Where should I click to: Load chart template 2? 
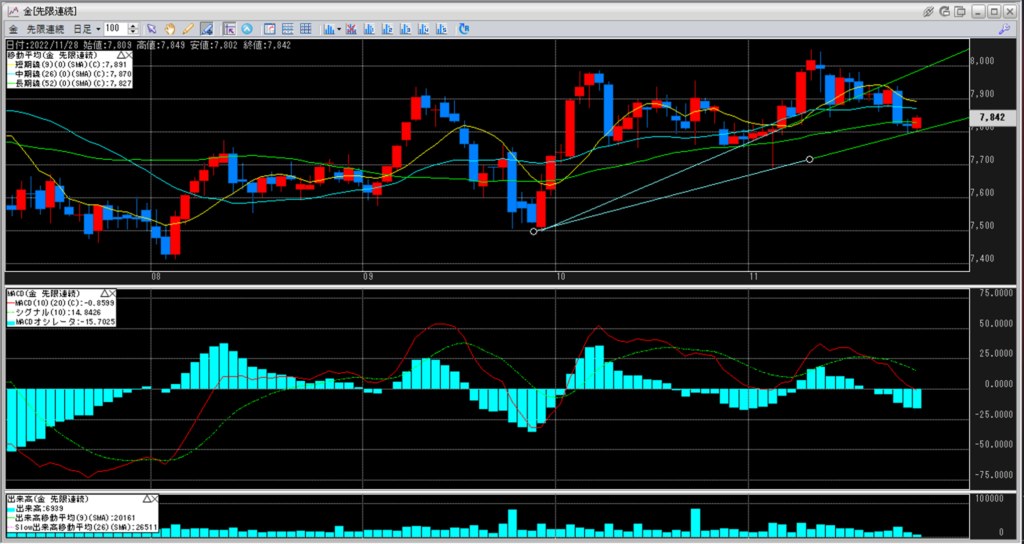pos(387,29)
